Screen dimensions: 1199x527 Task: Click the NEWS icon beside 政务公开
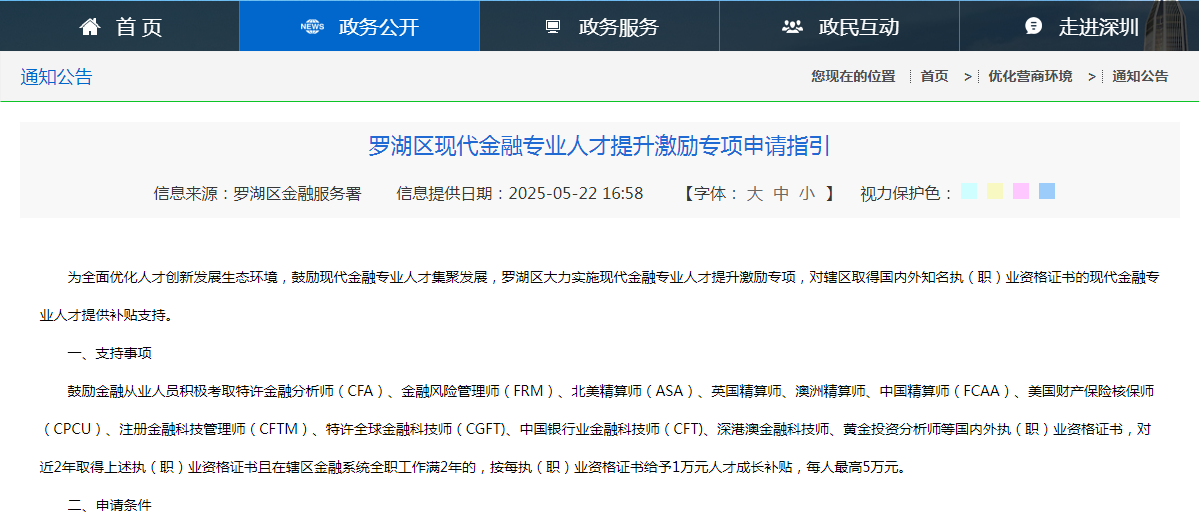coord(312,27)
